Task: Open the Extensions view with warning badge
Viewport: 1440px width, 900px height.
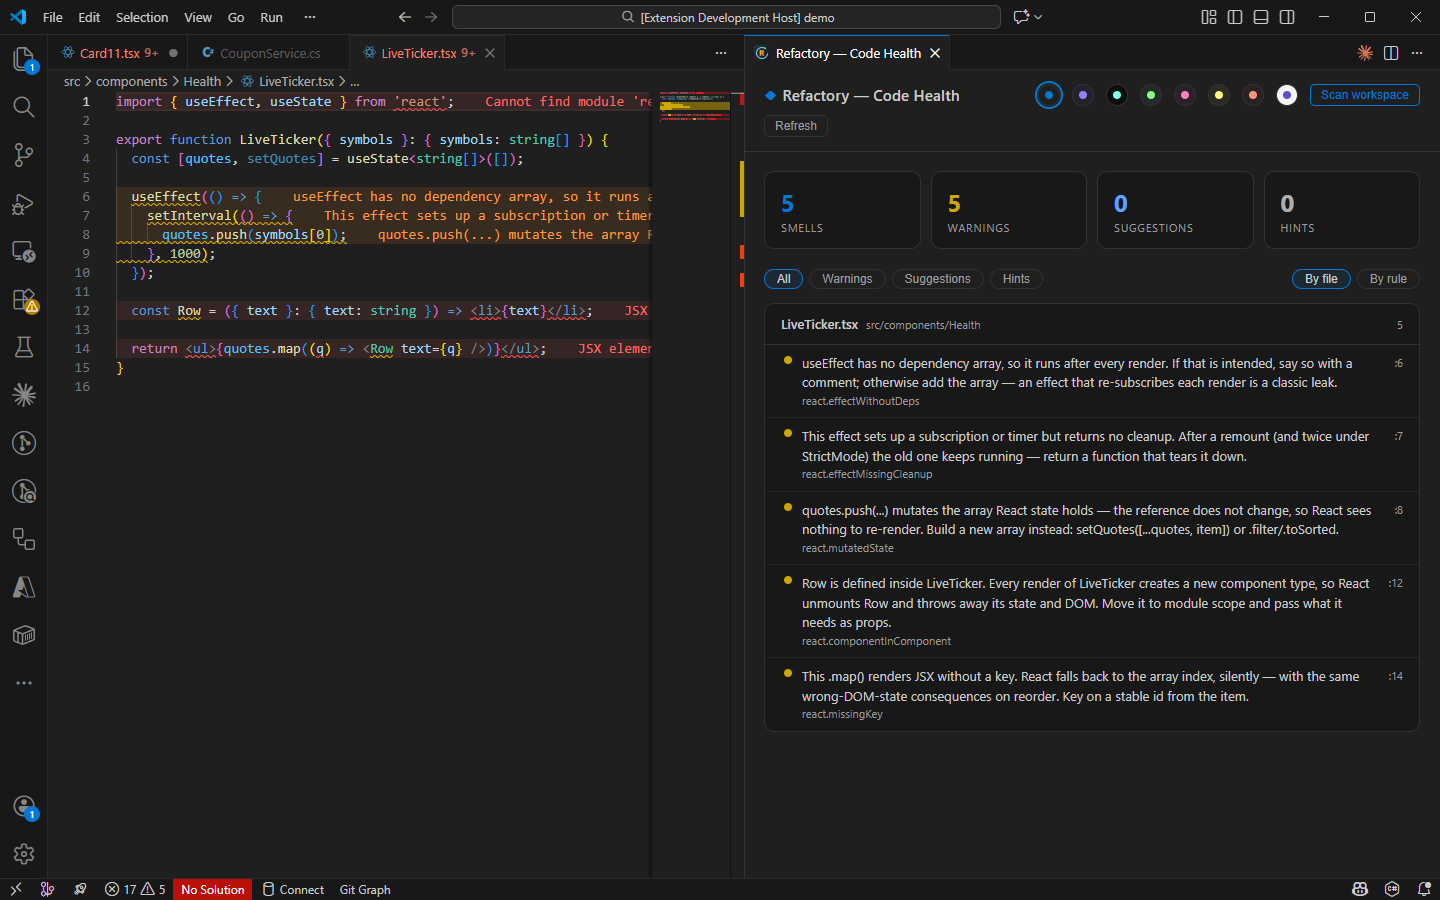Action: pos(24,300)
